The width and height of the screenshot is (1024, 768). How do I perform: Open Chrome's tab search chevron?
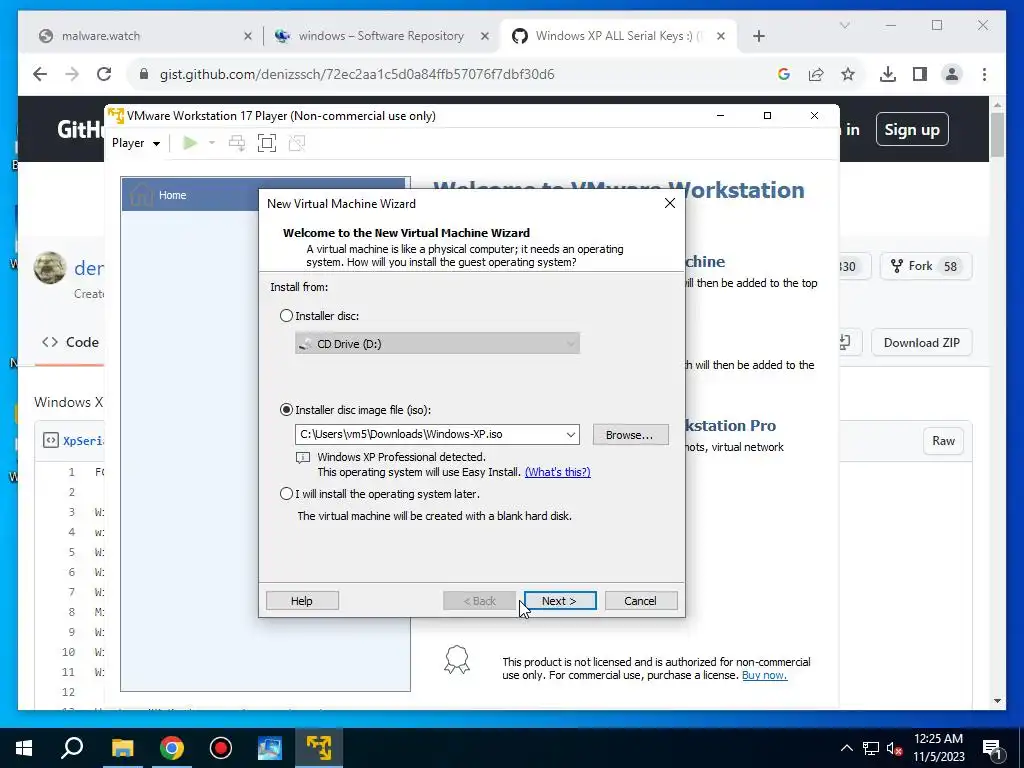click(844, 25)
